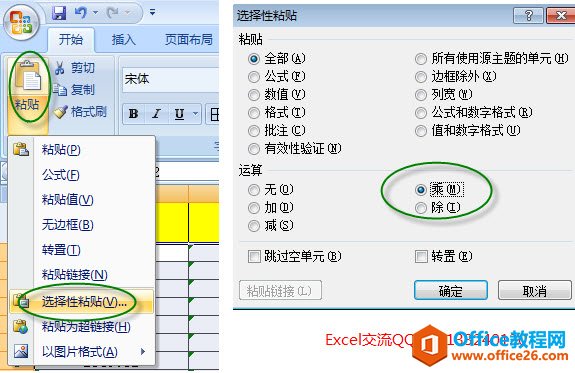Viewport: 575px width, 373px height.
Task: Toggle Bold formatting
Action: pos(133,114)
